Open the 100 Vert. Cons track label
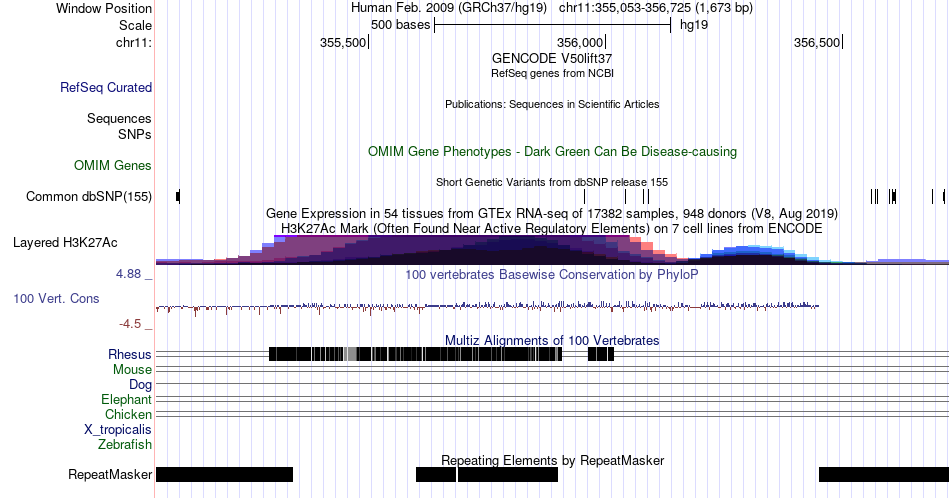Screen dimensions: 950x498 tap(56, 298)
